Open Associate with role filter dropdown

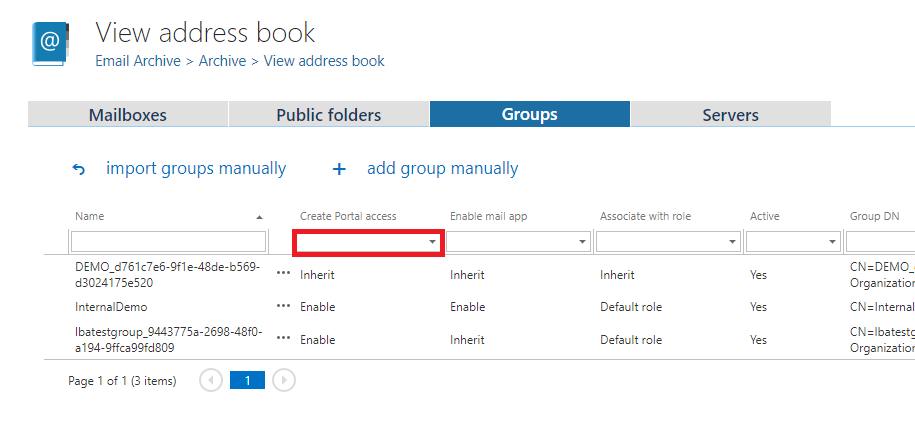point(732,242)
